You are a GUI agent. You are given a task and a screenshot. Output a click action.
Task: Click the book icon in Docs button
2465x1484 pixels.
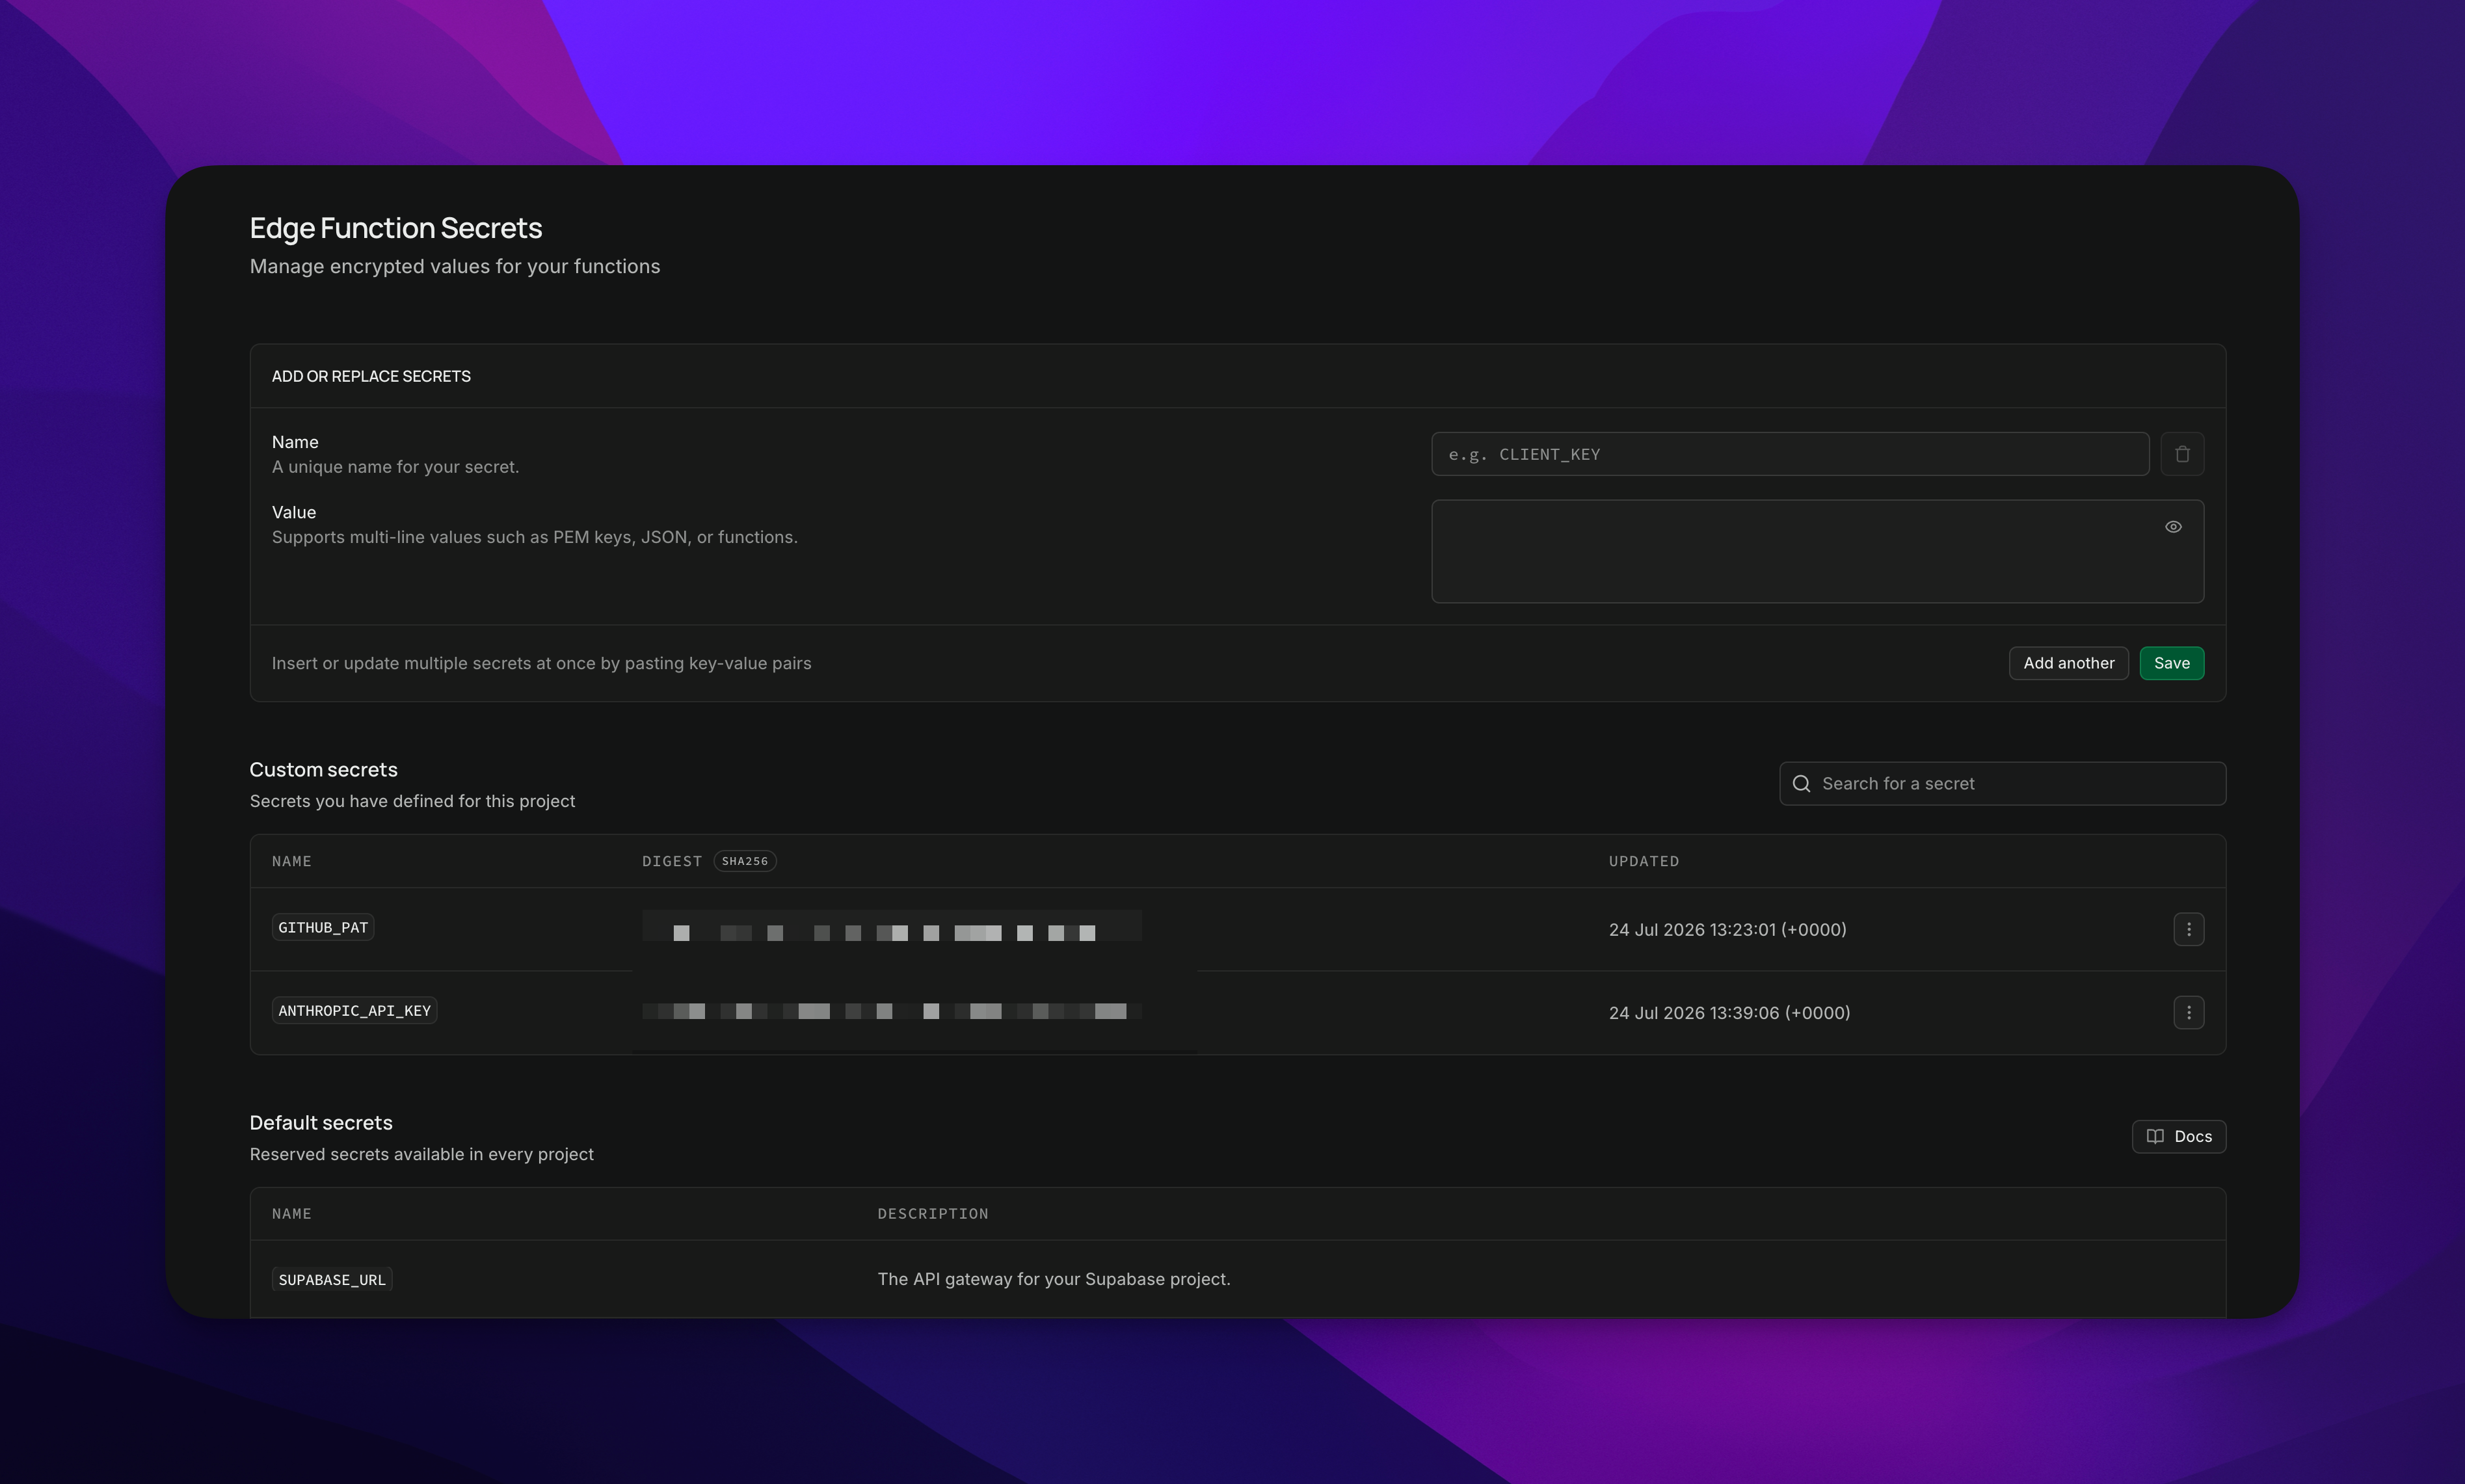[x=2155, y=1136]
